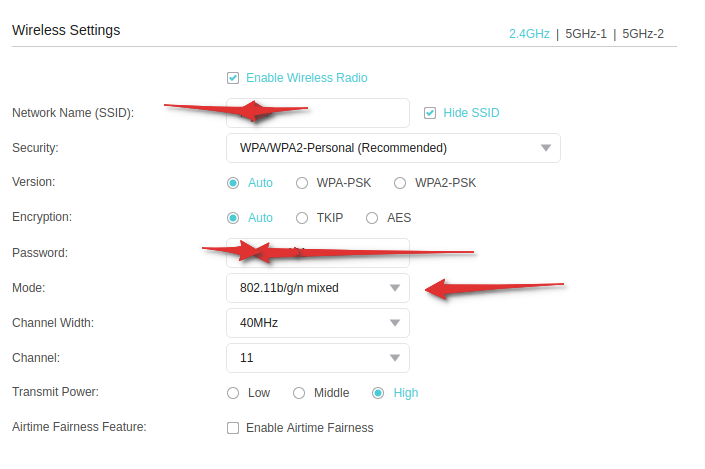
Task: Select WPA-PSK version radio button
Action: [x=302, y=183]
